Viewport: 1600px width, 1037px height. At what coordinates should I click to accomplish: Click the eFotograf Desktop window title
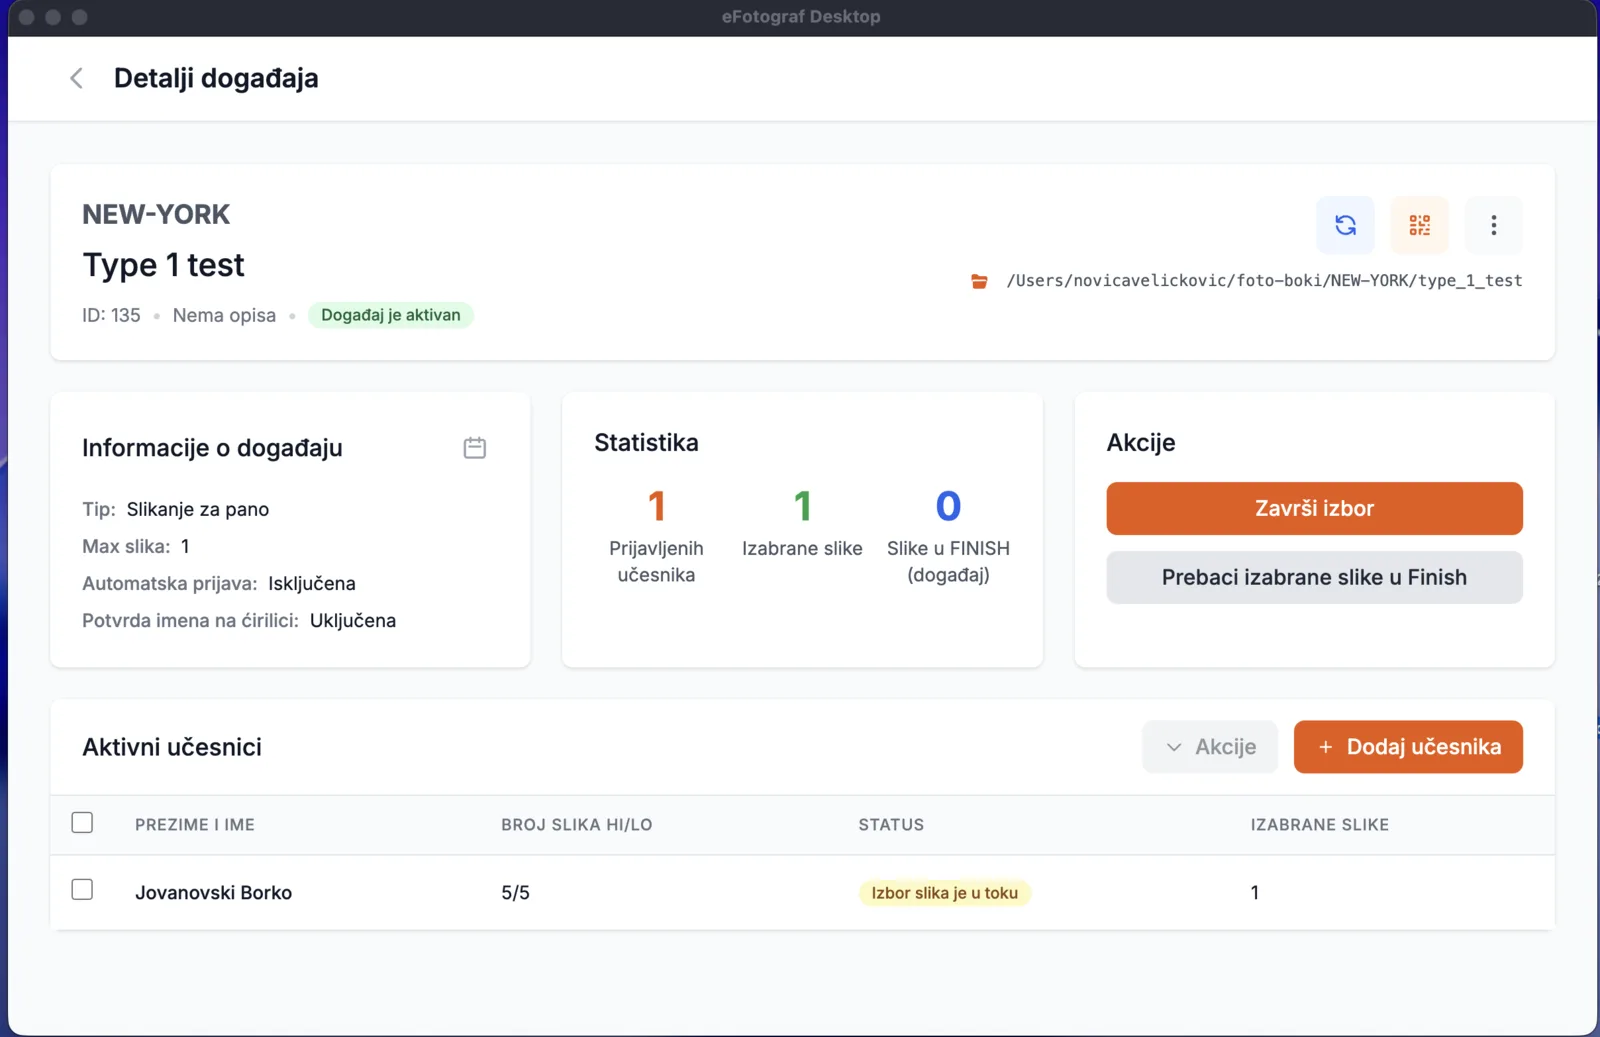(x=801, y=17)
